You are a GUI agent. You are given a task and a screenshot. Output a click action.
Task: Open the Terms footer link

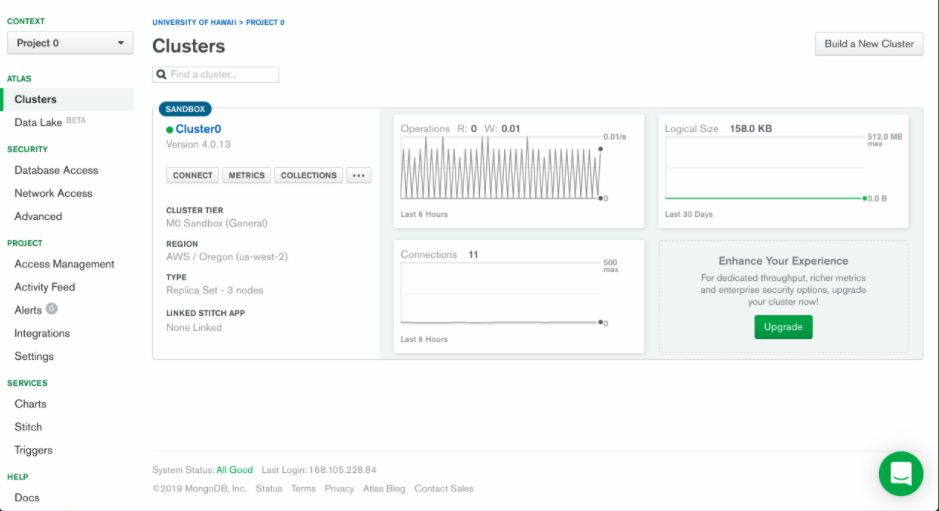(x=303, y=489)
